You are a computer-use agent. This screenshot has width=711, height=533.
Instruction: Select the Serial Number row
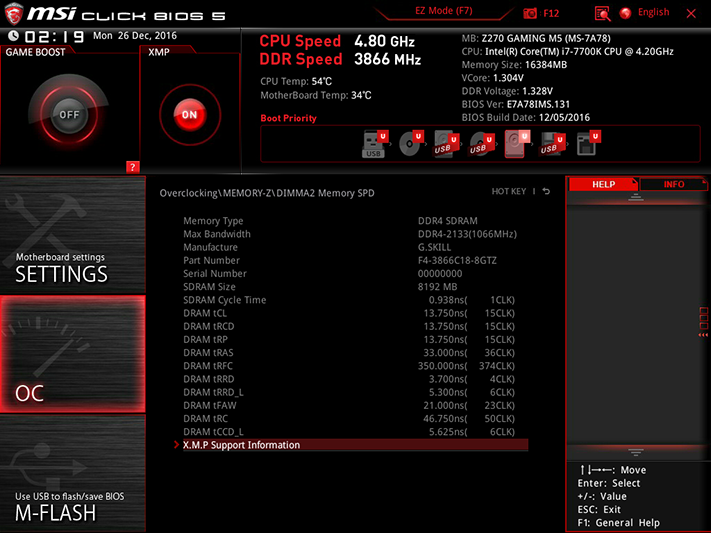[x=351, y=274]
